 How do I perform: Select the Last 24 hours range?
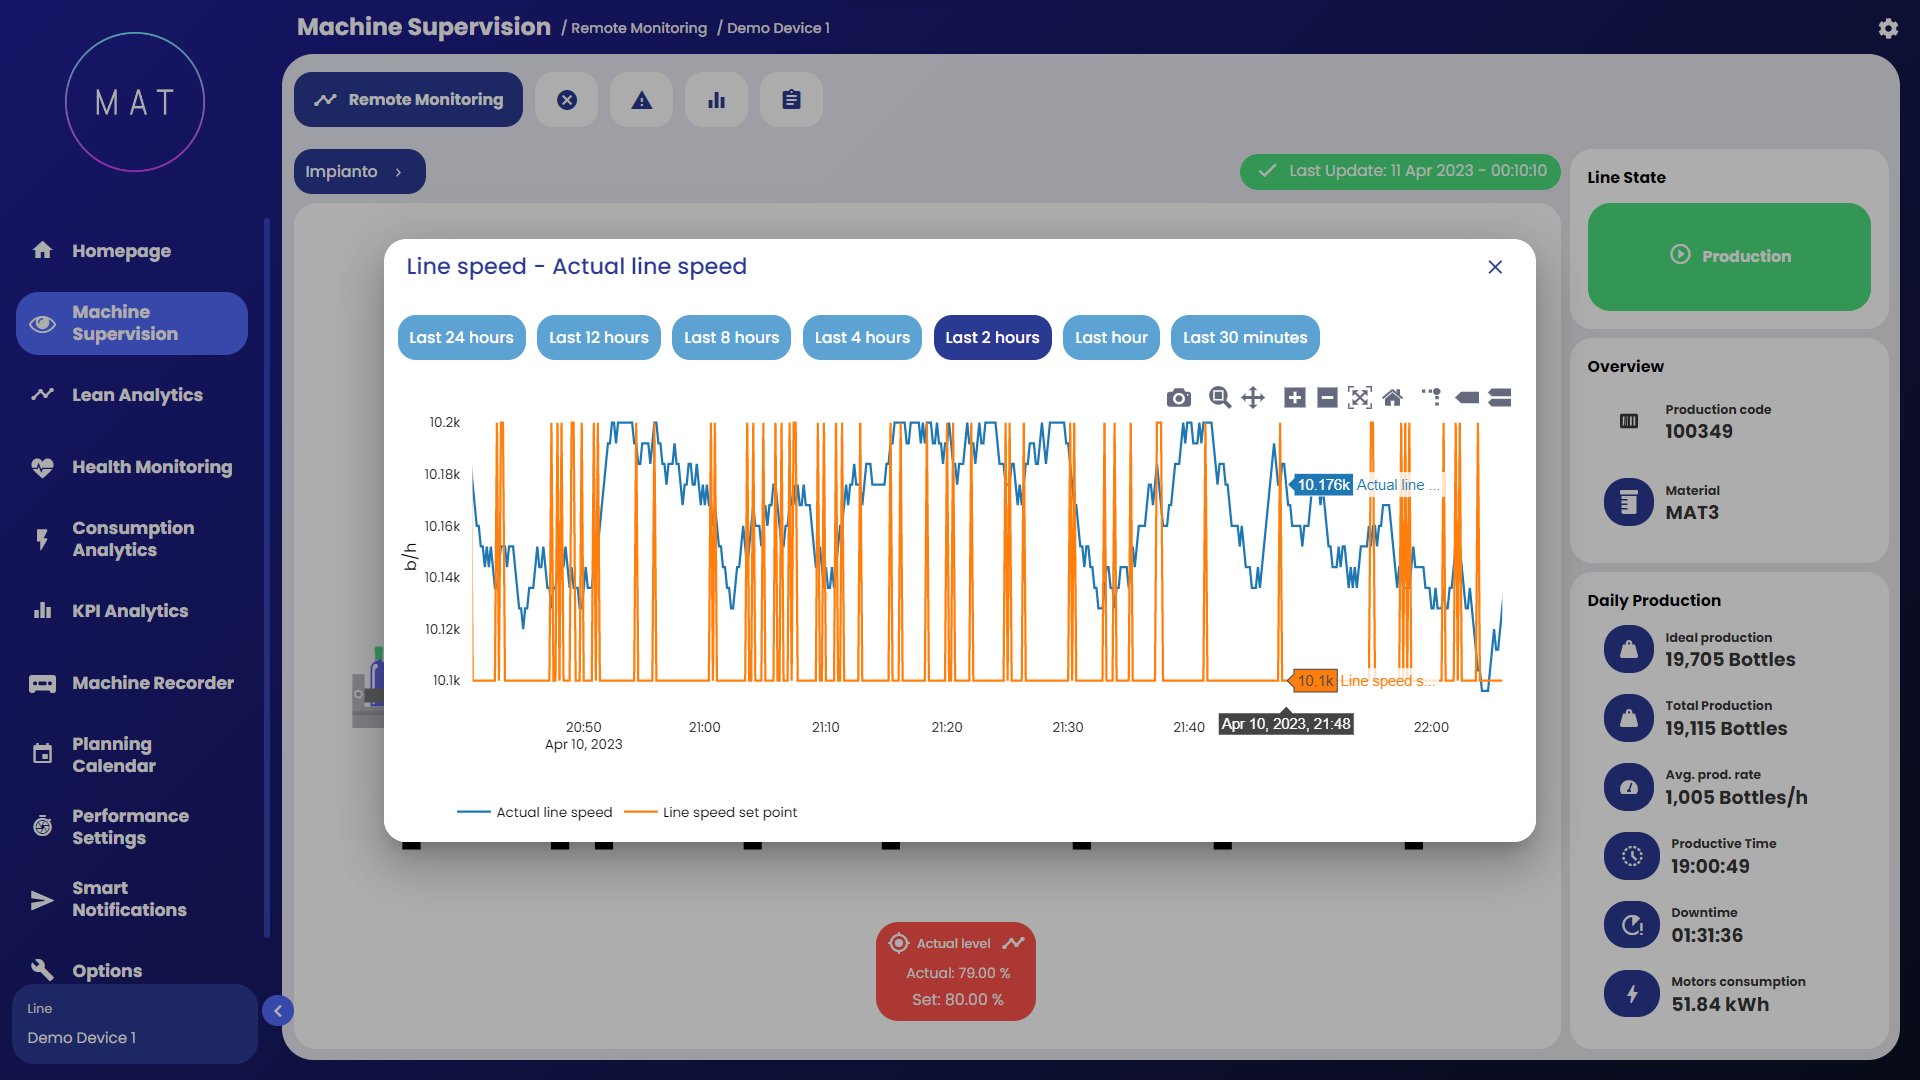pos(461,338)
